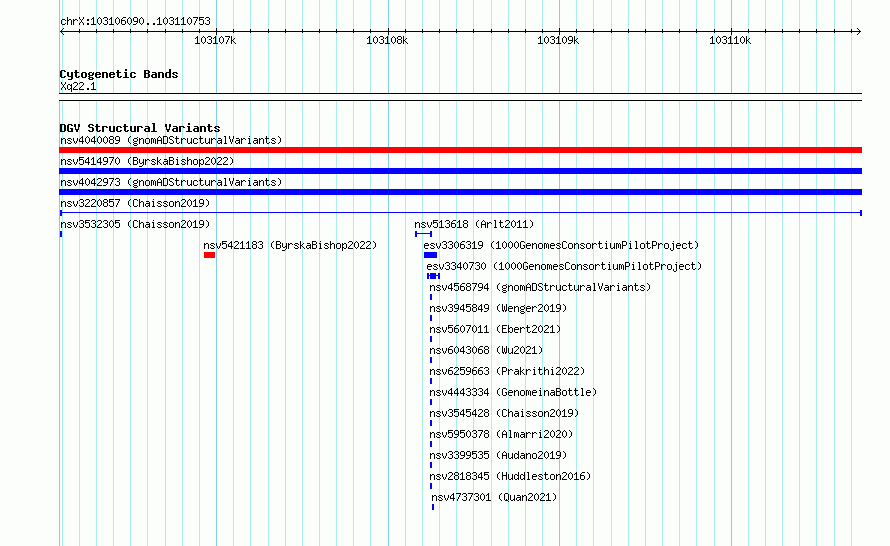Select the Xq22.1 band label
The image size is (890, 546).
point(78,86)
